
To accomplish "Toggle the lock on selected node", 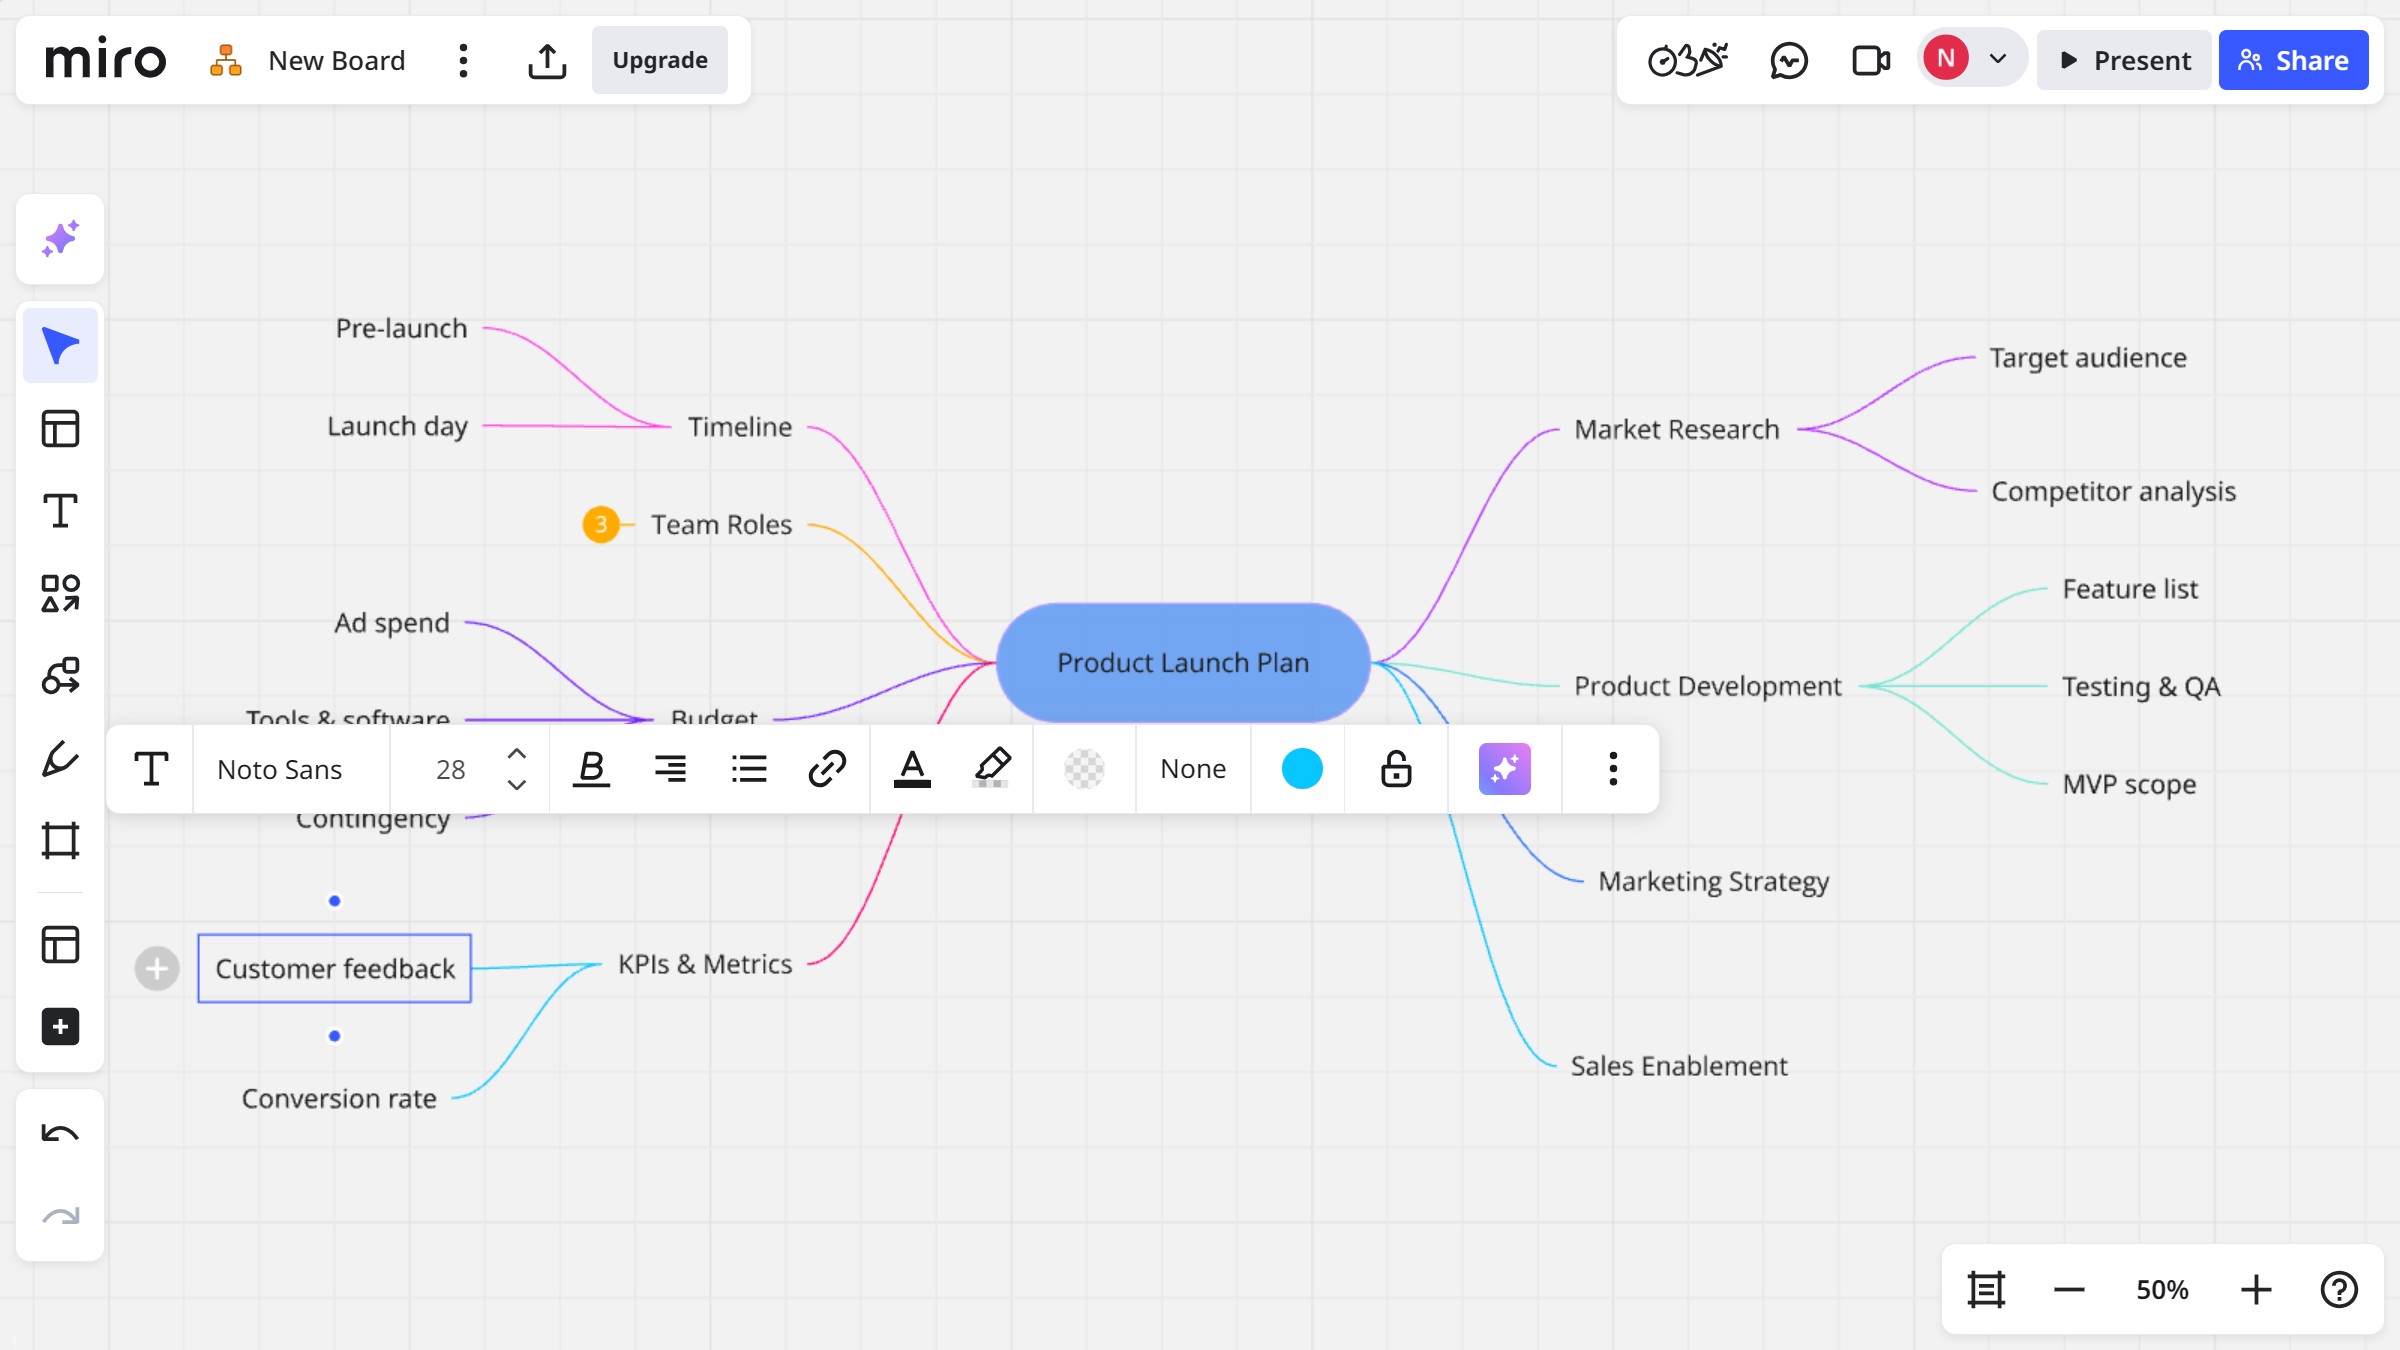I will pos(1396,769).
